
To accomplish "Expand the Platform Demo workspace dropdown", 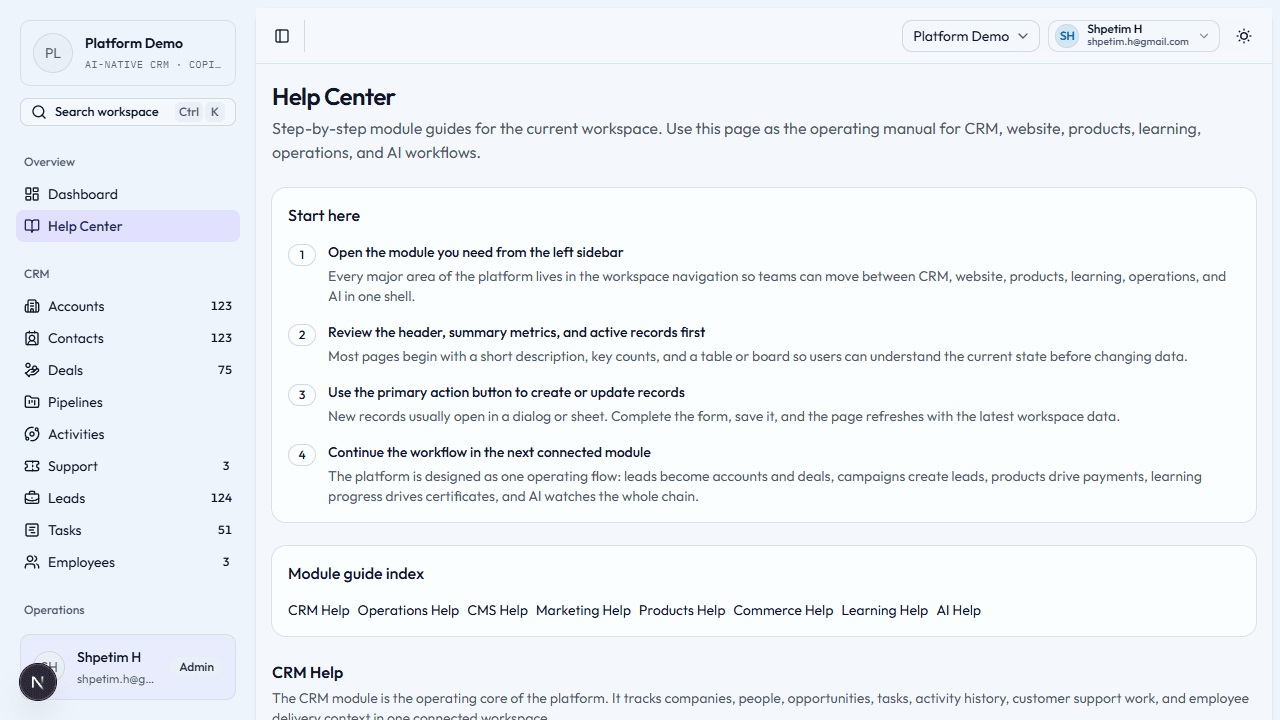I will point(970,36).
